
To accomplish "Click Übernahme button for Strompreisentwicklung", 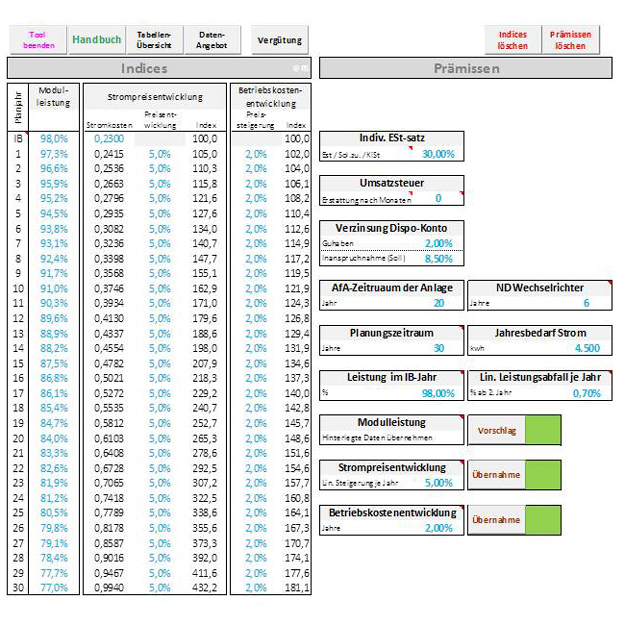I will (496, 475).
